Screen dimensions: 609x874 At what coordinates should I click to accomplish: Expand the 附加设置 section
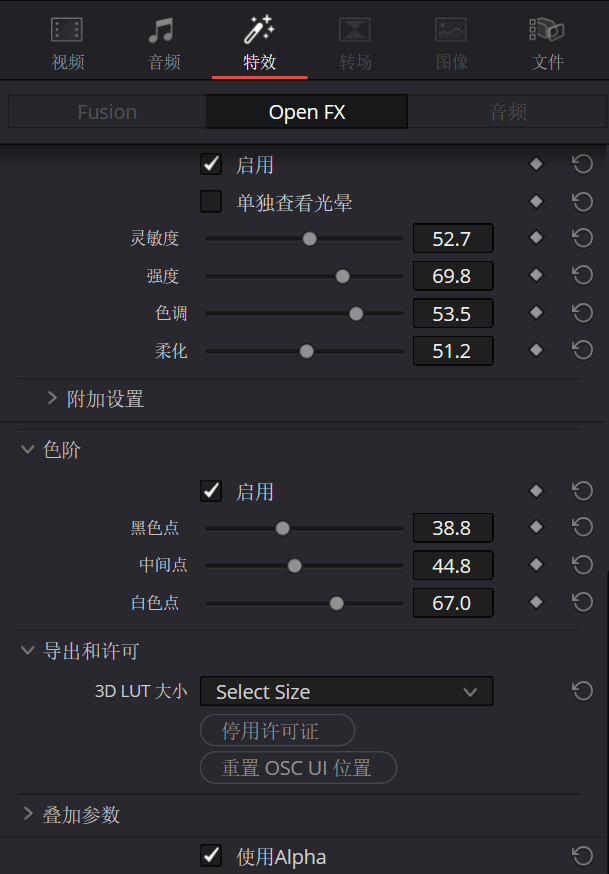pos(53,399)
